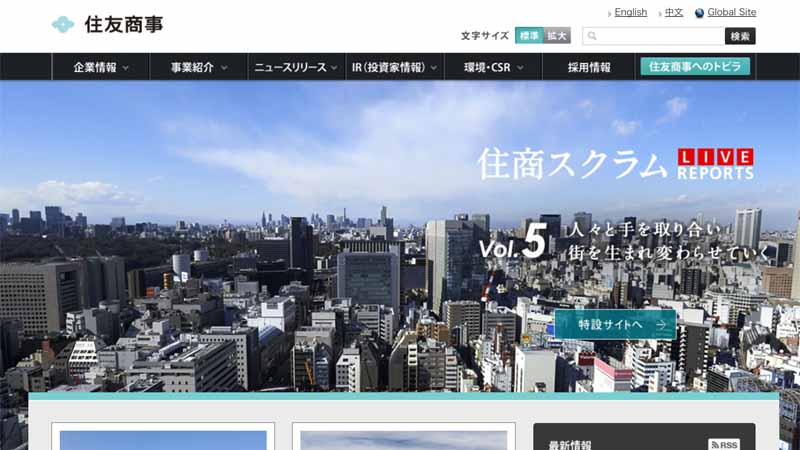Viewport: 800px width, 450px height.
Task: Open the 特設サイトへ link button
Action: click(615, 324)
